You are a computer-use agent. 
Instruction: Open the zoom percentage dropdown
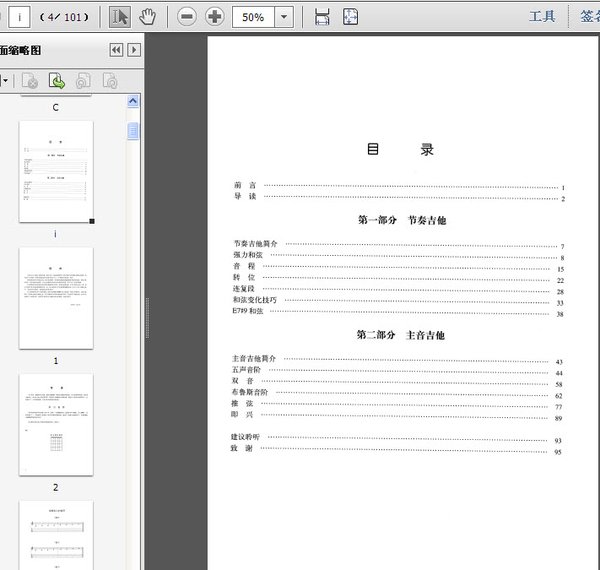click(284, 17)
